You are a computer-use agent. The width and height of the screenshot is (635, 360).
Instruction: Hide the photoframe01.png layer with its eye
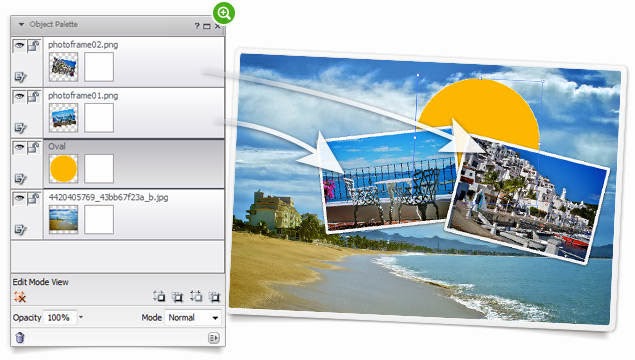coord(19,96)
